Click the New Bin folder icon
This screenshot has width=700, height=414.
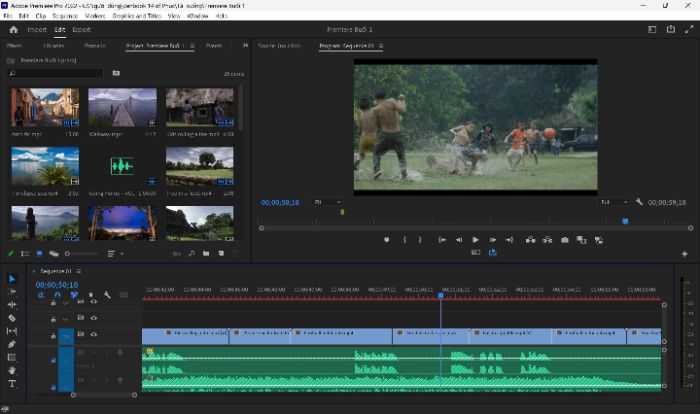[206, 253]
